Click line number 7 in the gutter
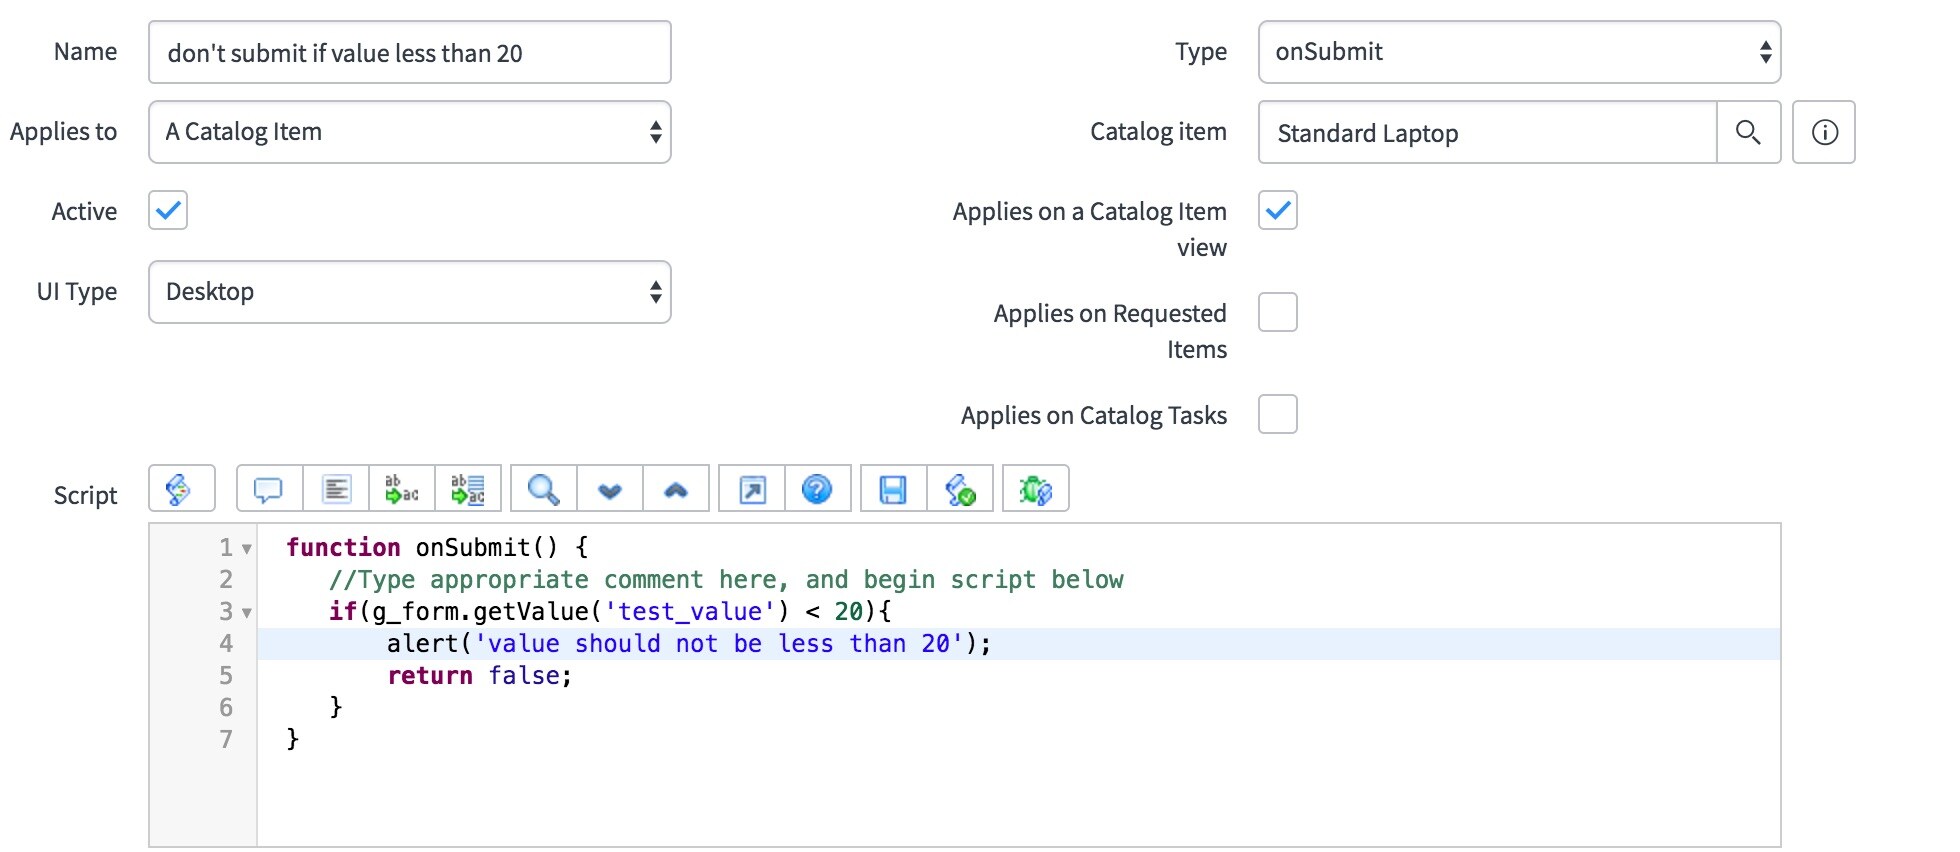This screenshot has width=1960, height=852. pos(226,739)
